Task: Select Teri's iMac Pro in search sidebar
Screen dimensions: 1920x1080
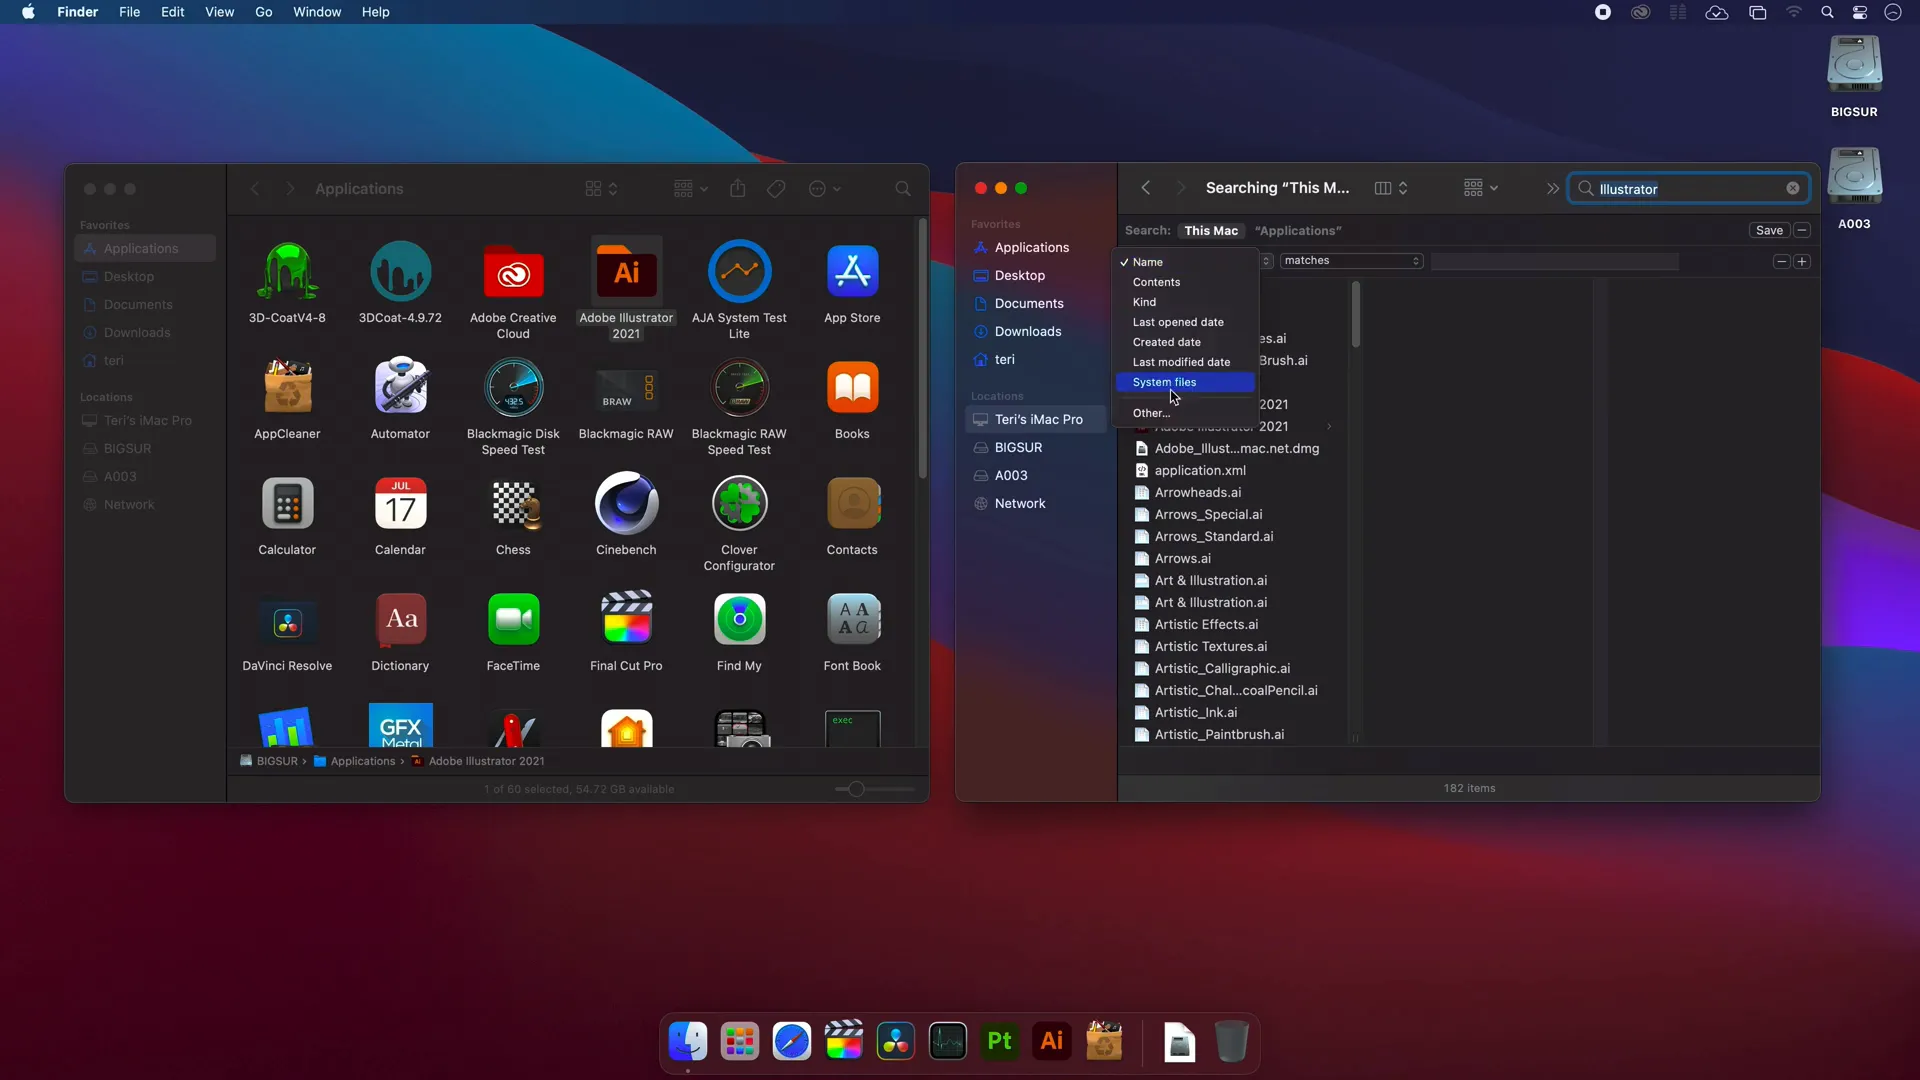Action: coord(1037,420)
